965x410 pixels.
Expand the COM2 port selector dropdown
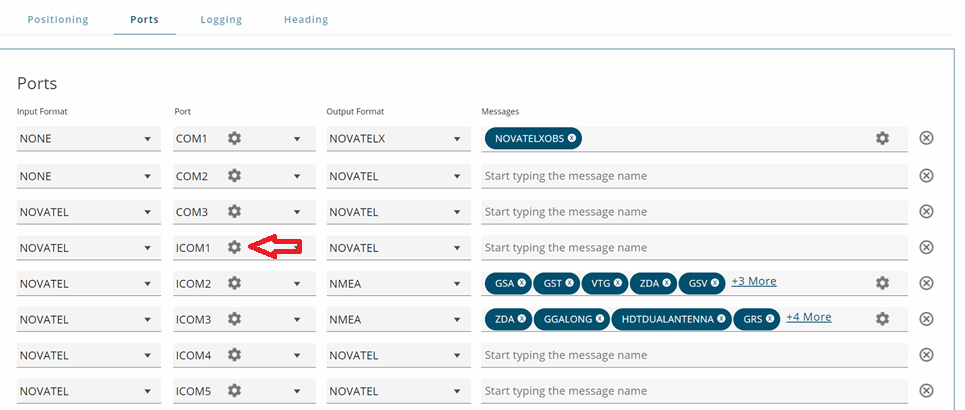click(x=297, y=177)
